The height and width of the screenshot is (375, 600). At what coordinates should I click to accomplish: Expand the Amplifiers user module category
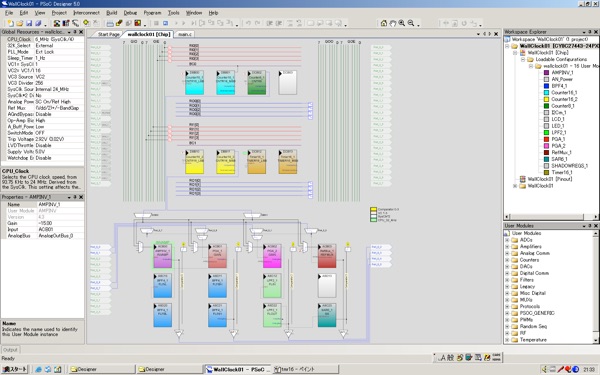[x=507, y=246]
